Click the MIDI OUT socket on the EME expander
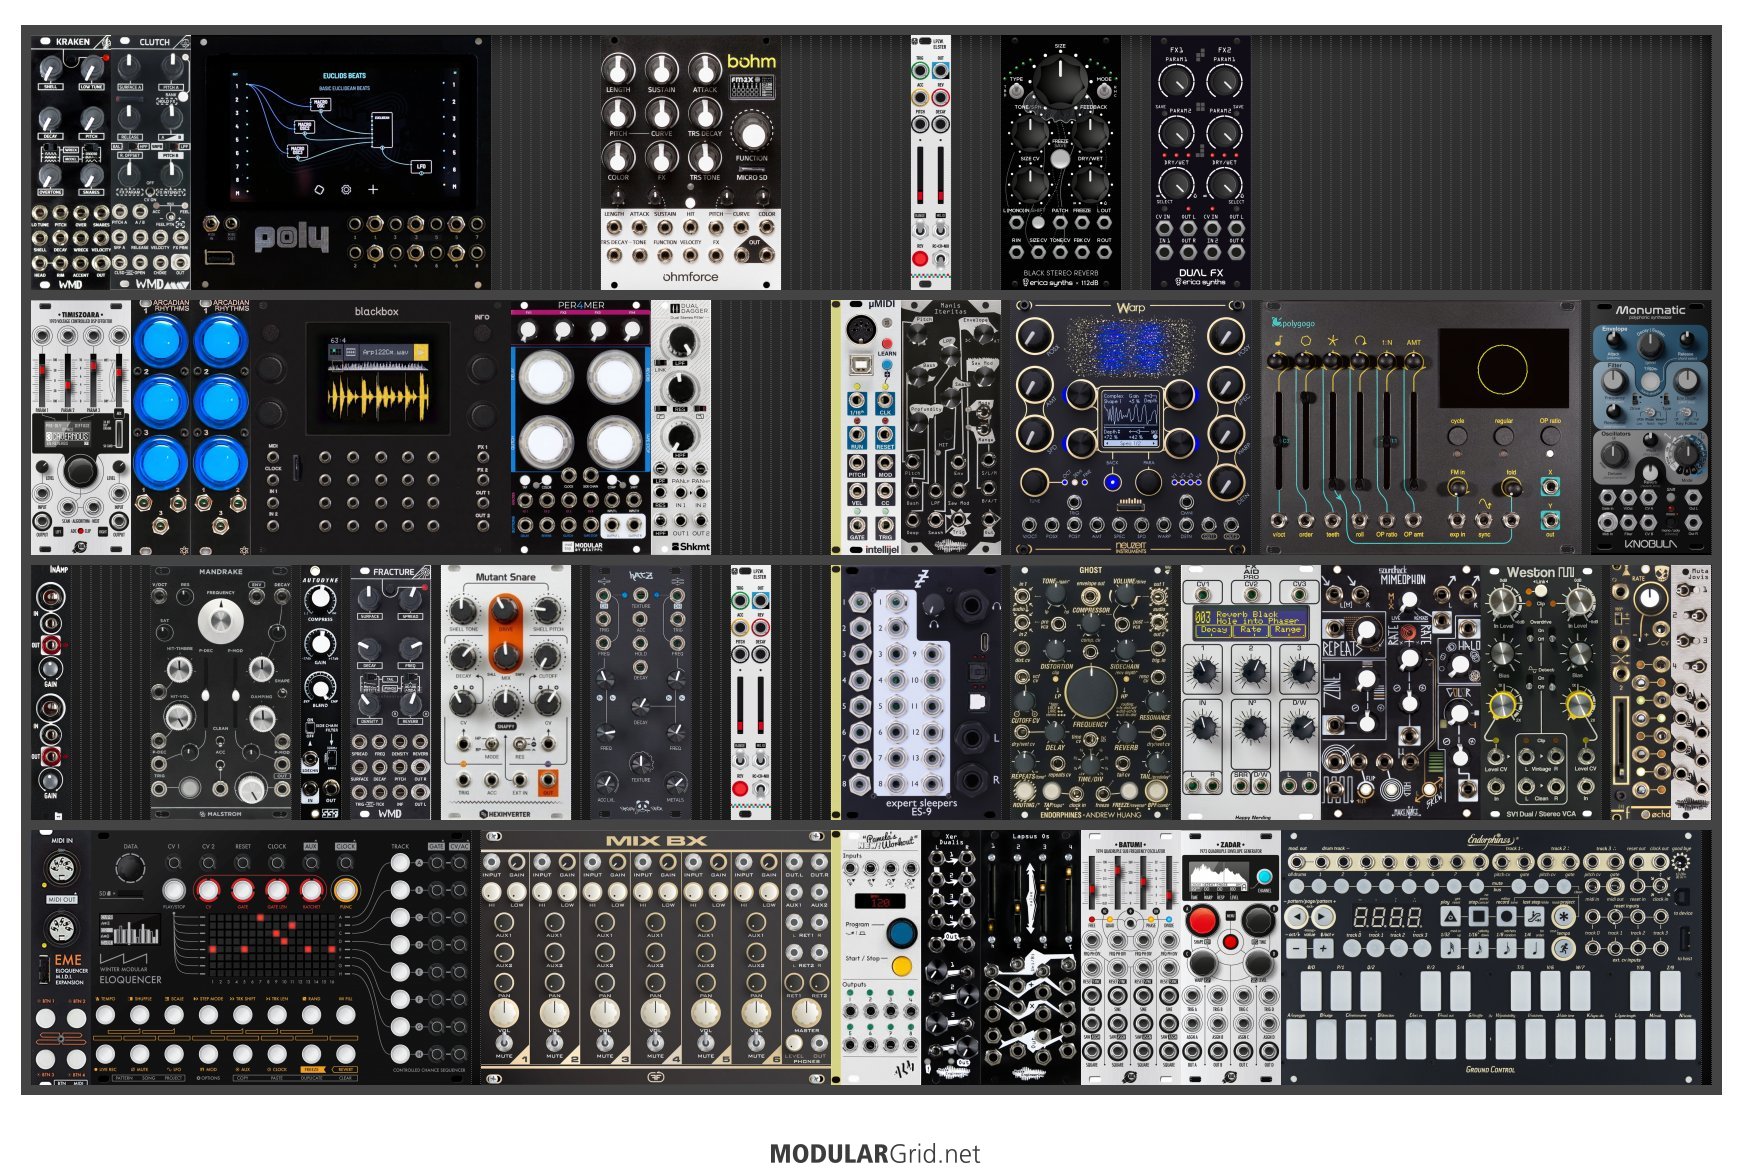This screenshot has width=1752, height=1175. tap(62, 927)
